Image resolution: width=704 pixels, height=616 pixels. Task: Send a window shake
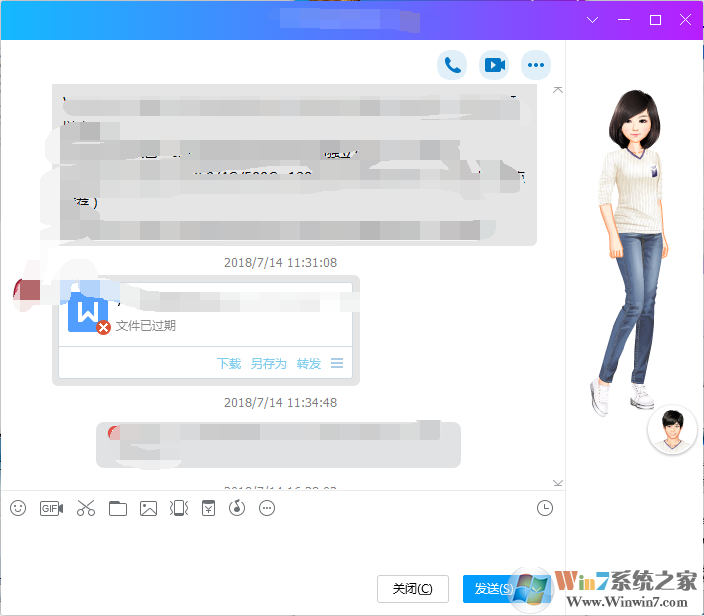[x=179, y=508]
